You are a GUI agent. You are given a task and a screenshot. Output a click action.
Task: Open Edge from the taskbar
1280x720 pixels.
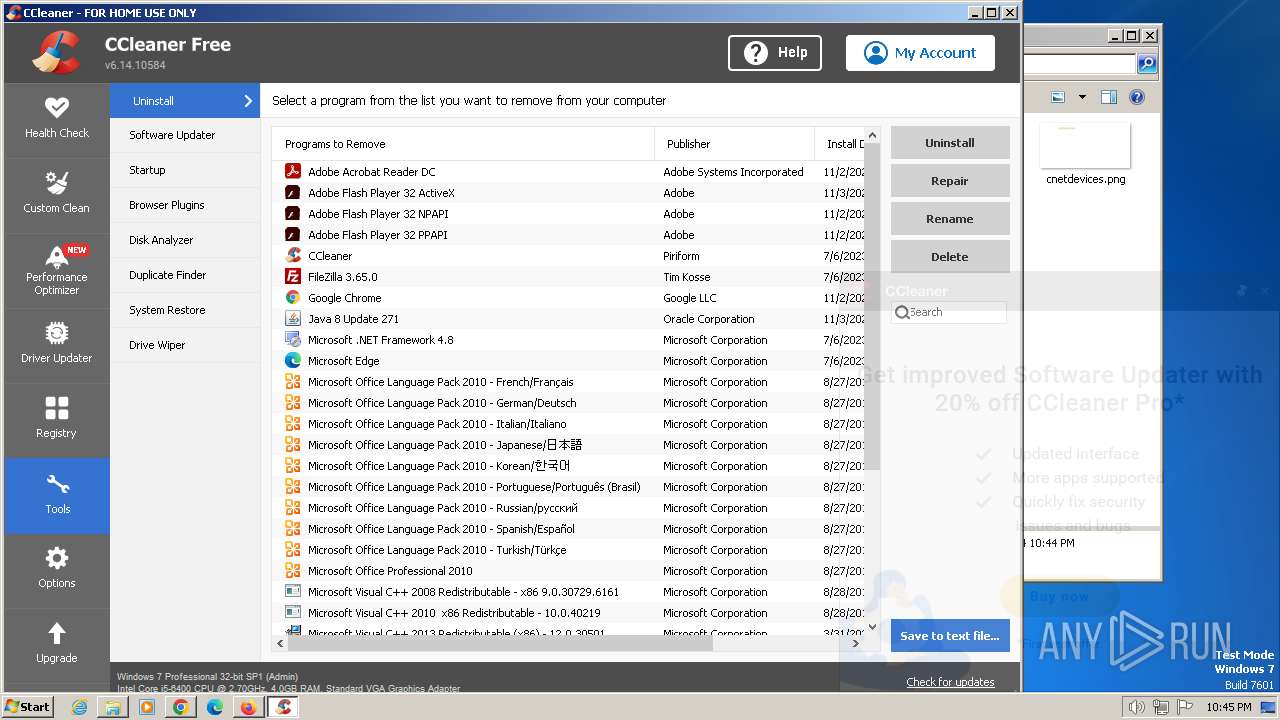pyautogui.click(x=215, y=707)
